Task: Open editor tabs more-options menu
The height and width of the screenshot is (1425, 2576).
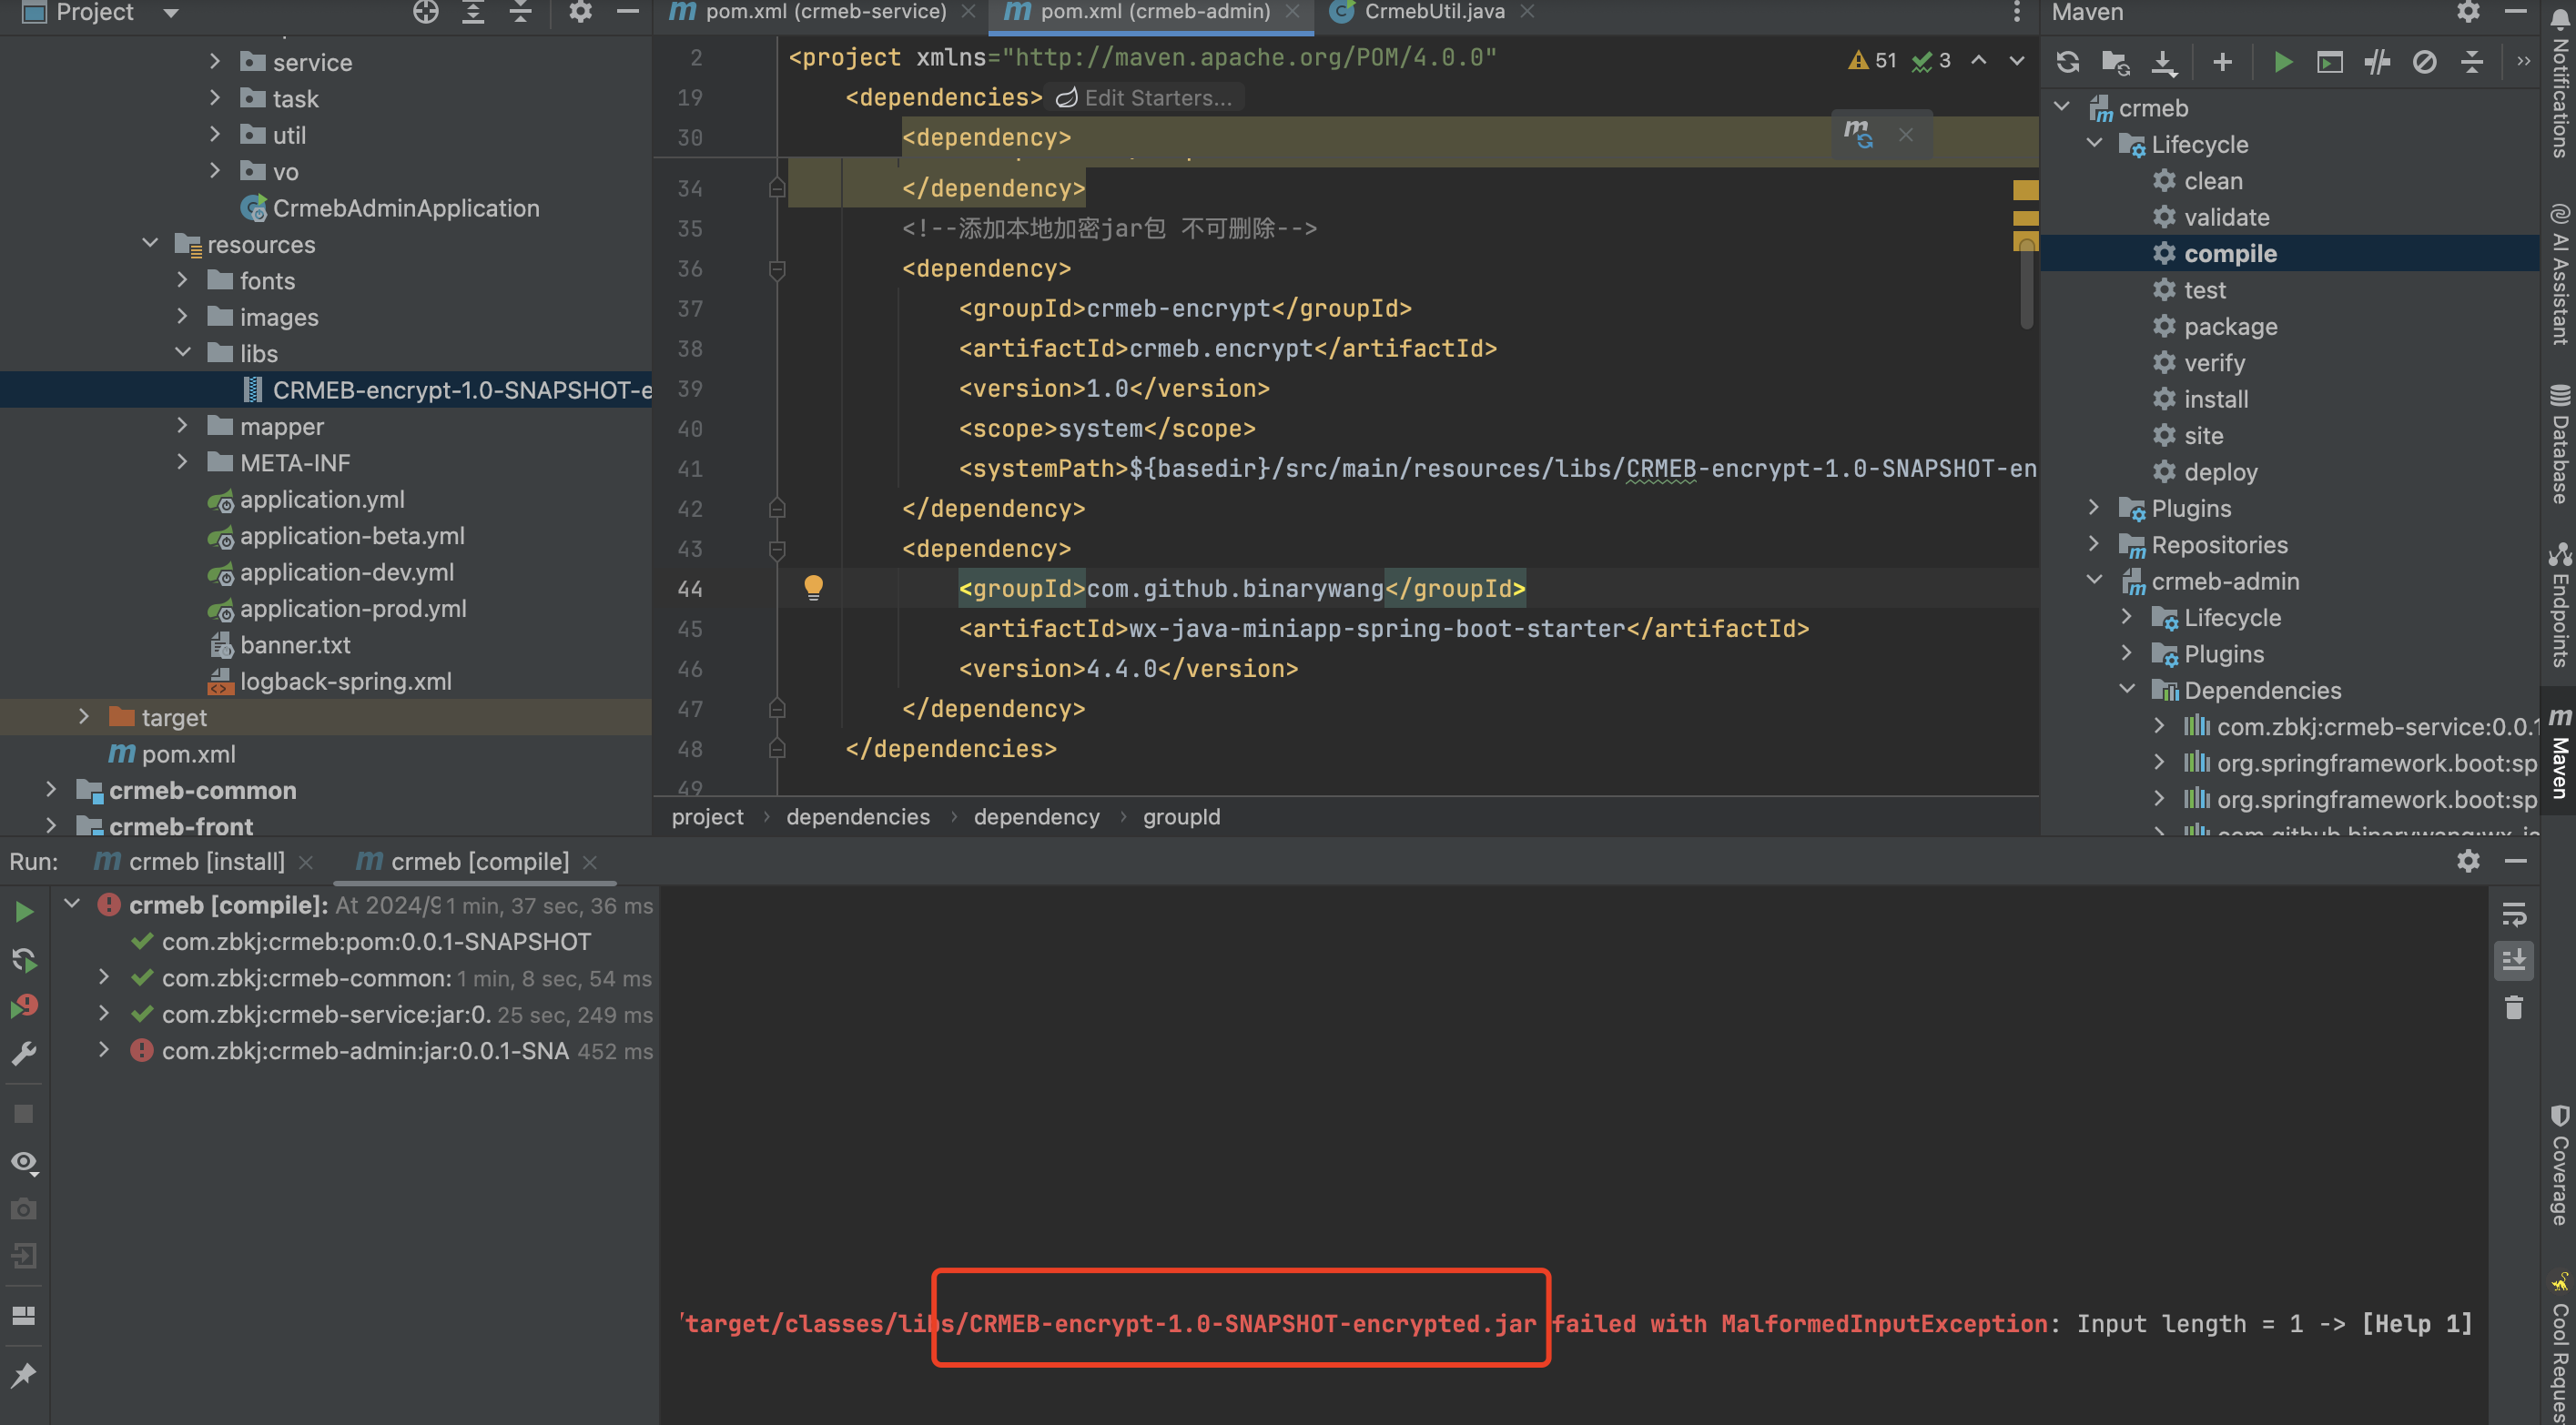Action: pos(2017,12)
